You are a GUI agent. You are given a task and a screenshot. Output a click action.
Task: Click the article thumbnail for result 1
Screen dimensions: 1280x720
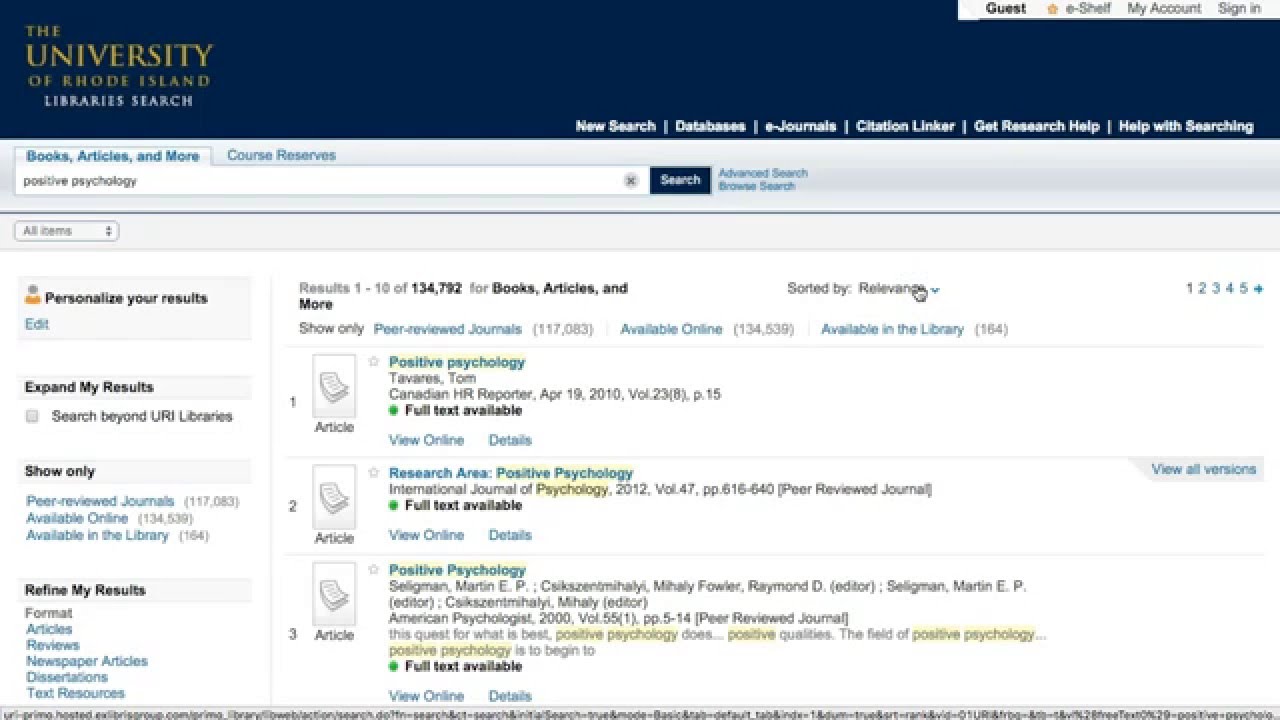point(334,386)
